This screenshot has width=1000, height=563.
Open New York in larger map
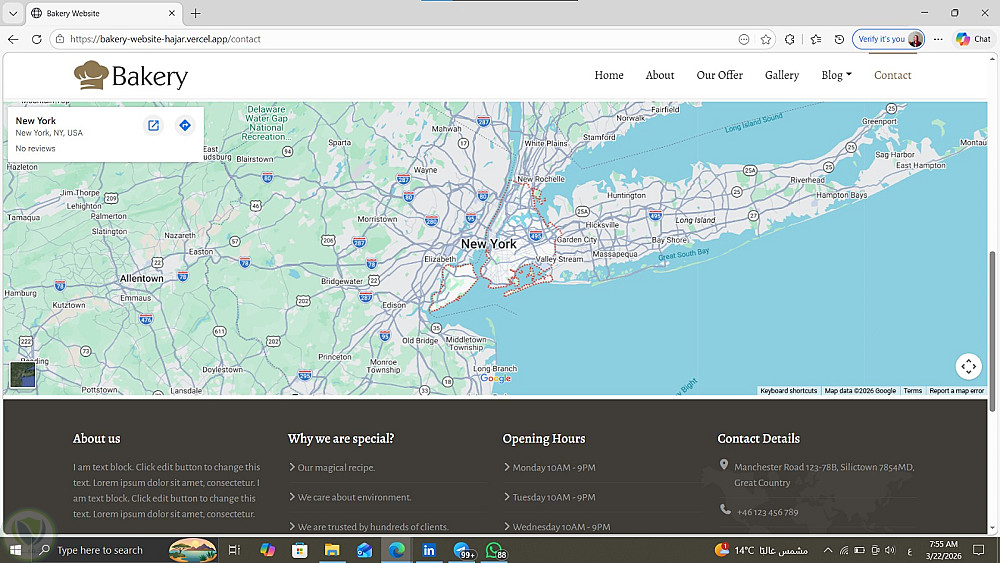(x=153, y=125)
